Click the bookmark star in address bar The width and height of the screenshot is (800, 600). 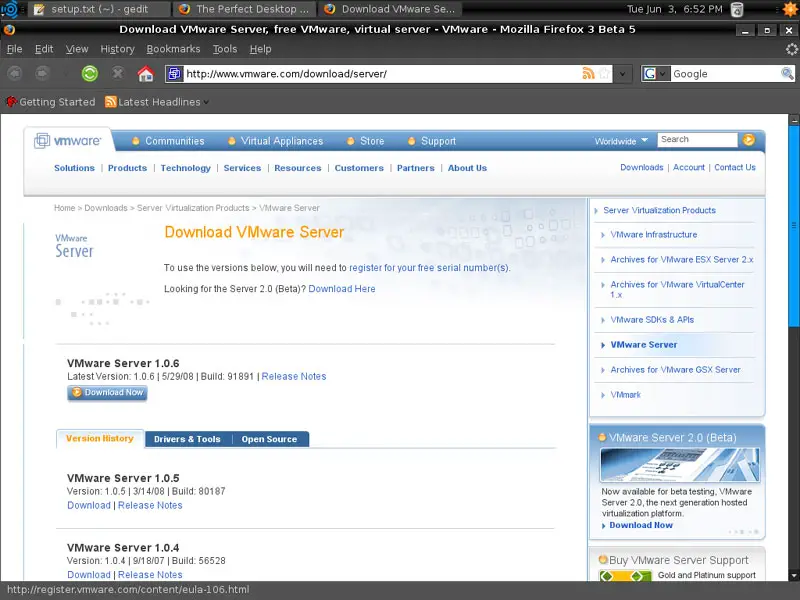coord(604,73)
